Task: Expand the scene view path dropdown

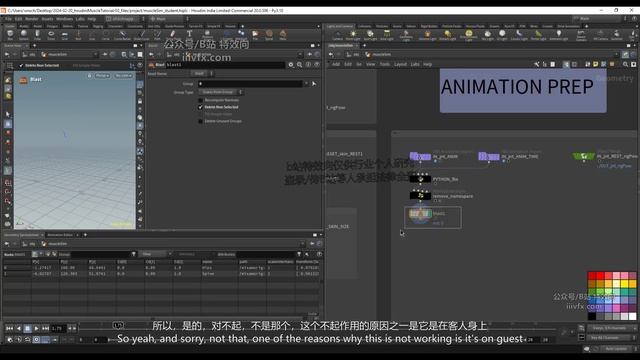Action: [x=96, y=54]
